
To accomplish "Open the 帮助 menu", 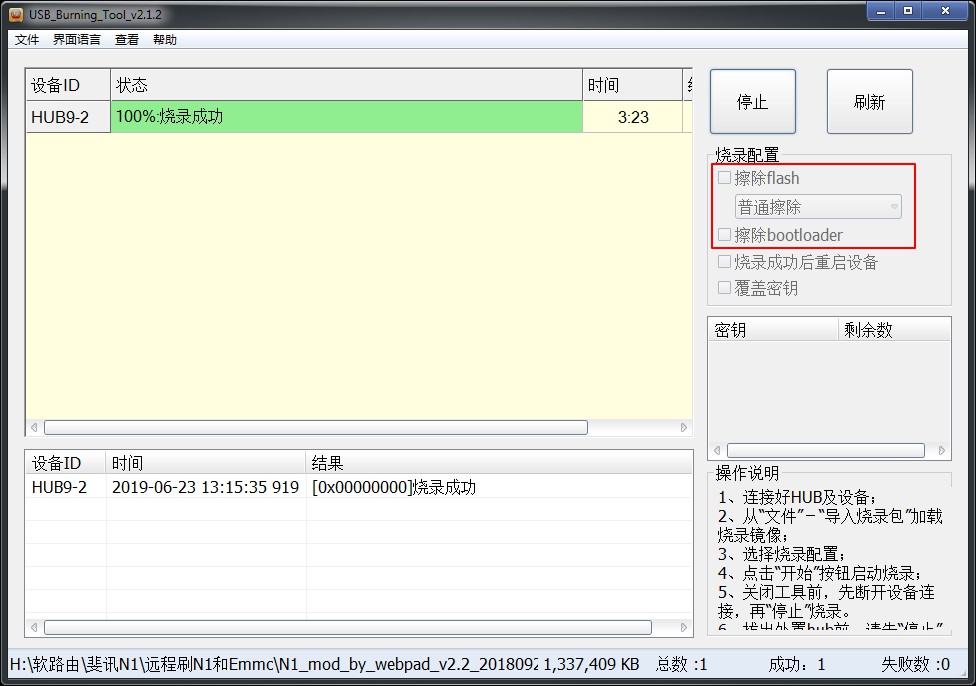I will pos(165,40).
